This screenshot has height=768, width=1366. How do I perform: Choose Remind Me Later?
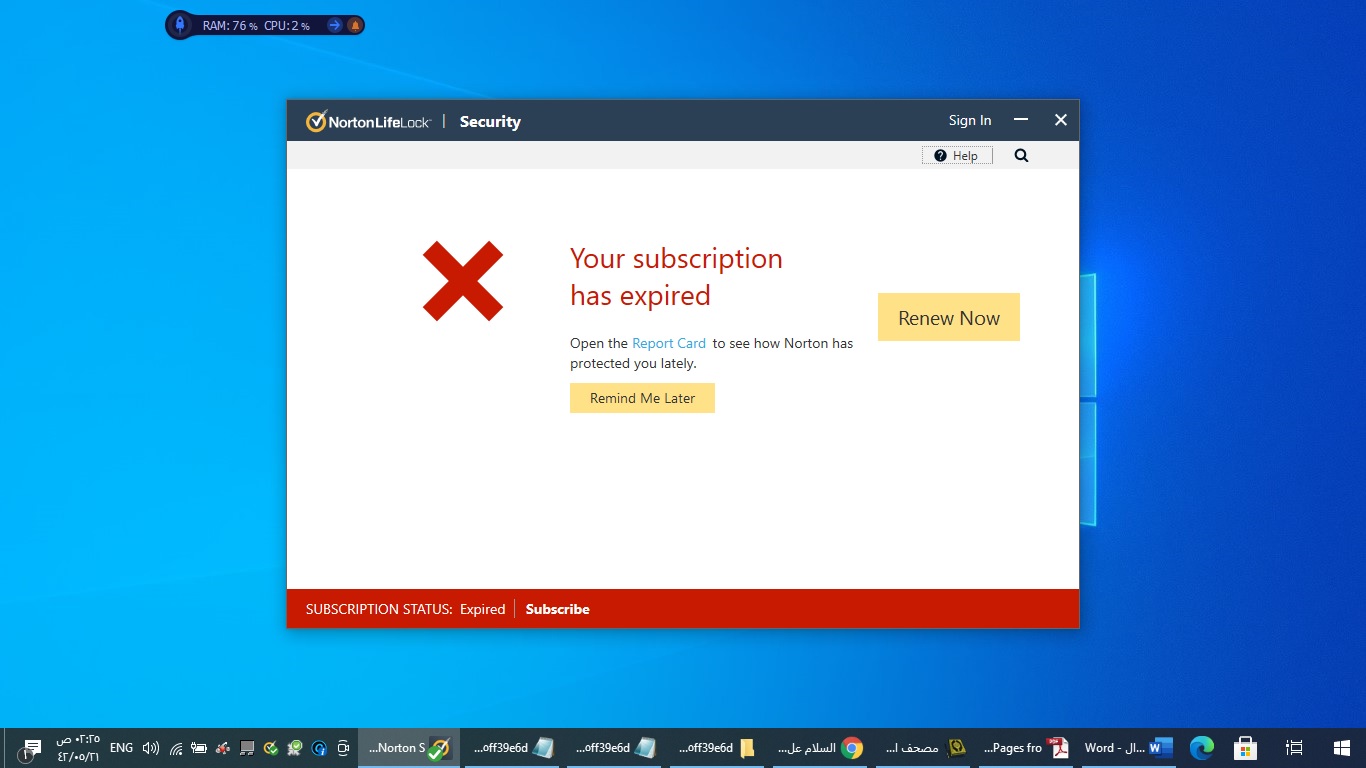pyautogui.click(x=642, y=398)
